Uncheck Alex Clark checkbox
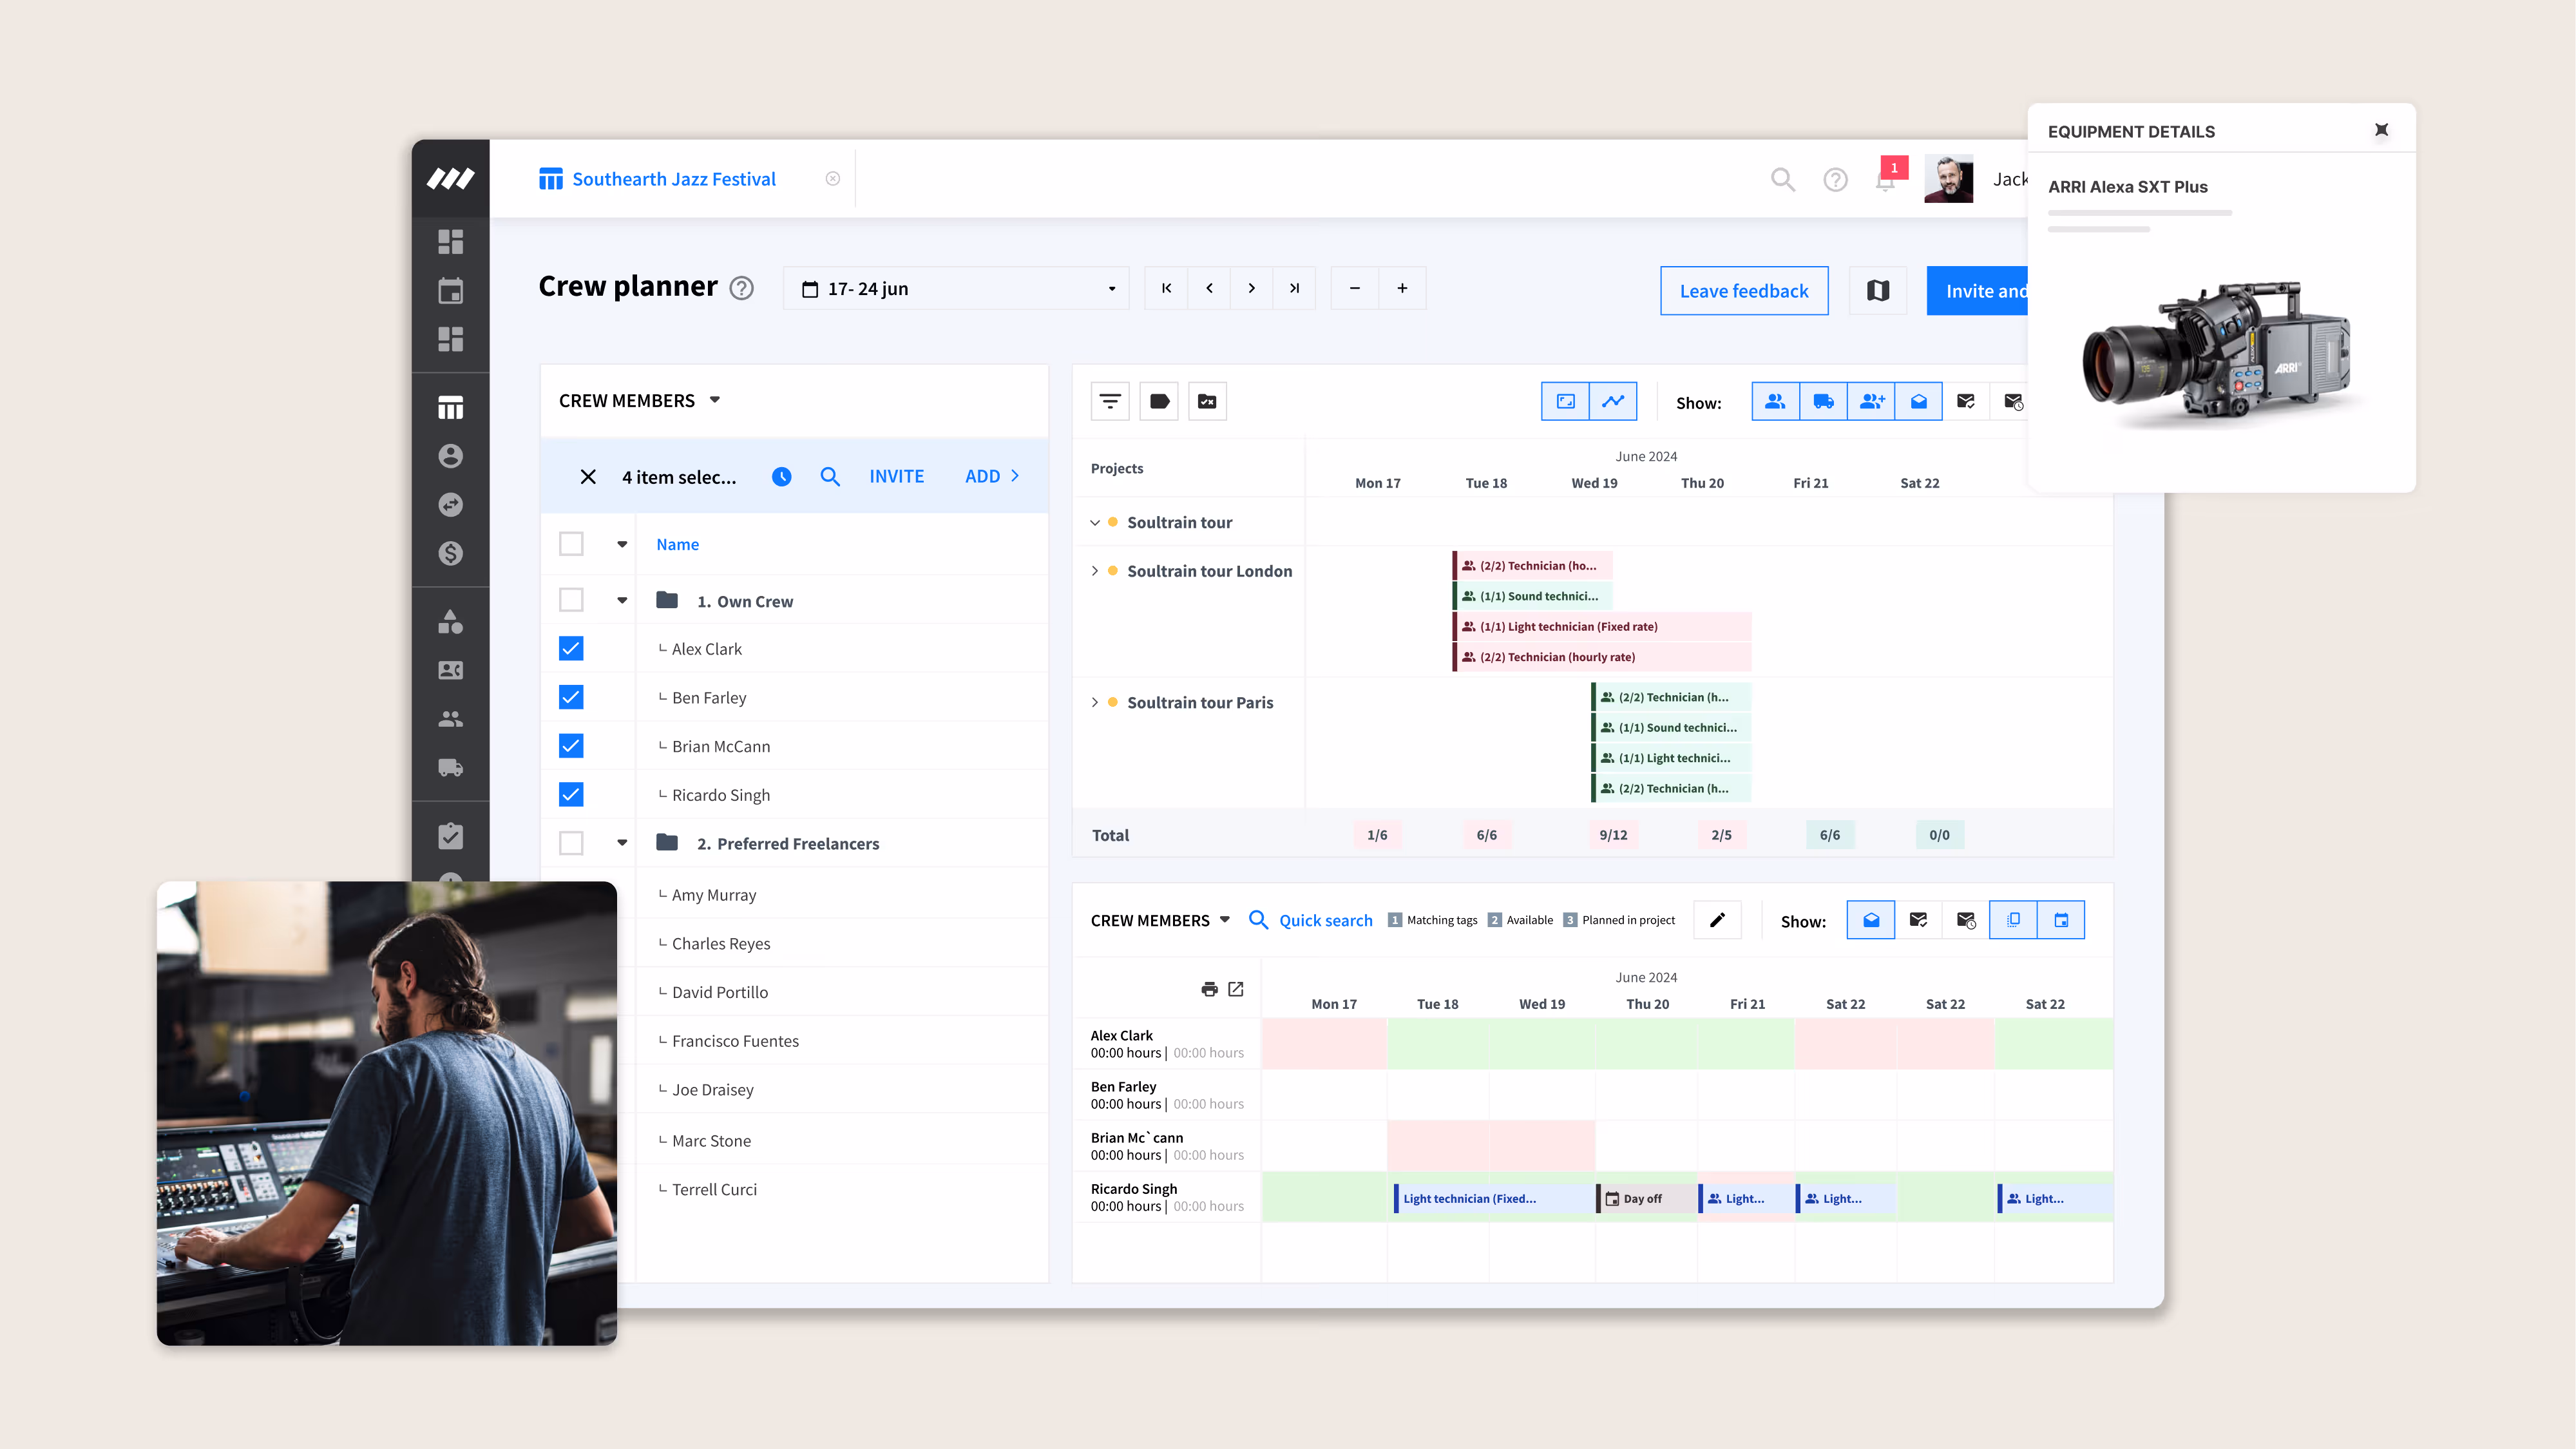This screenshot has height=1449, width=2576. pyautogui.click(x=571, y=649)
